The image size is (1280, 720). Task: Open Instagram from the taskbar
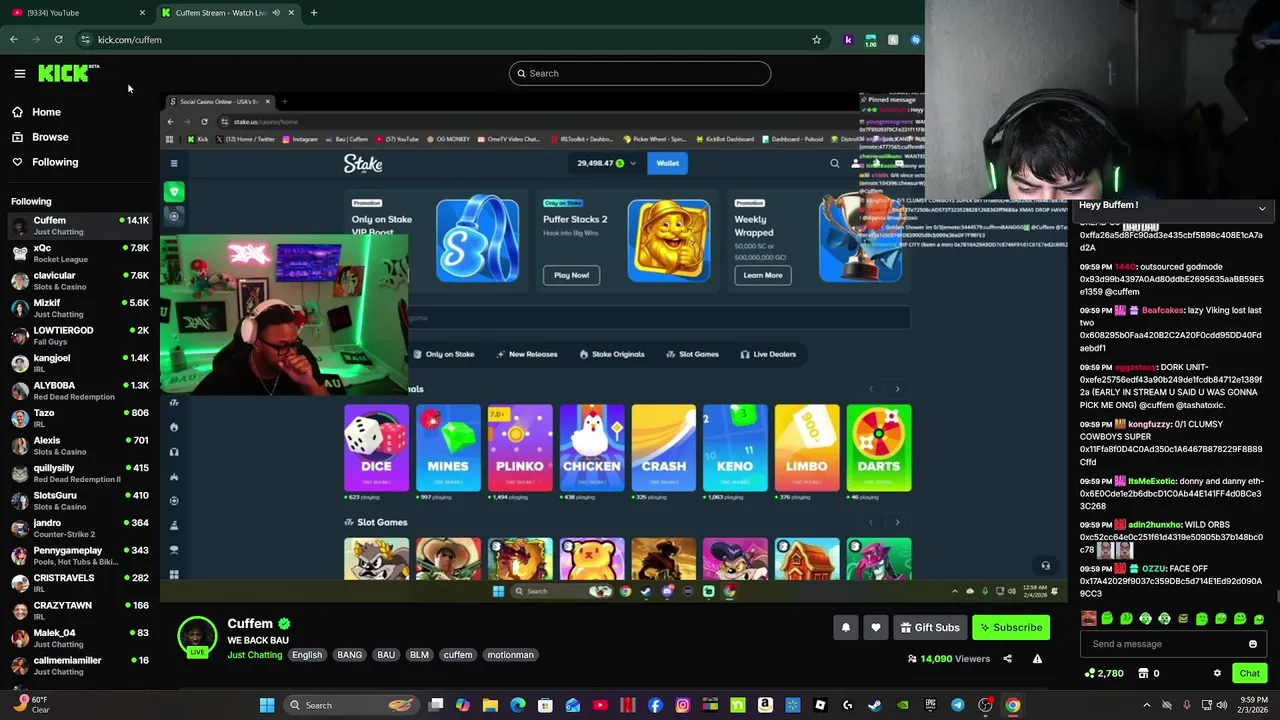tap(682, 705)
